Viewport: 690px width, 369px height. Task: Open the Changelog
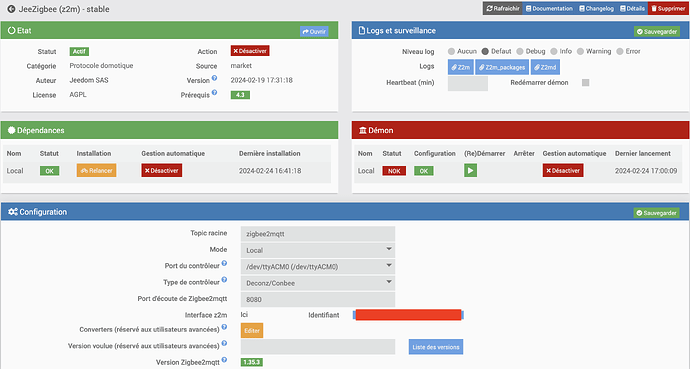tap(596, 8)
